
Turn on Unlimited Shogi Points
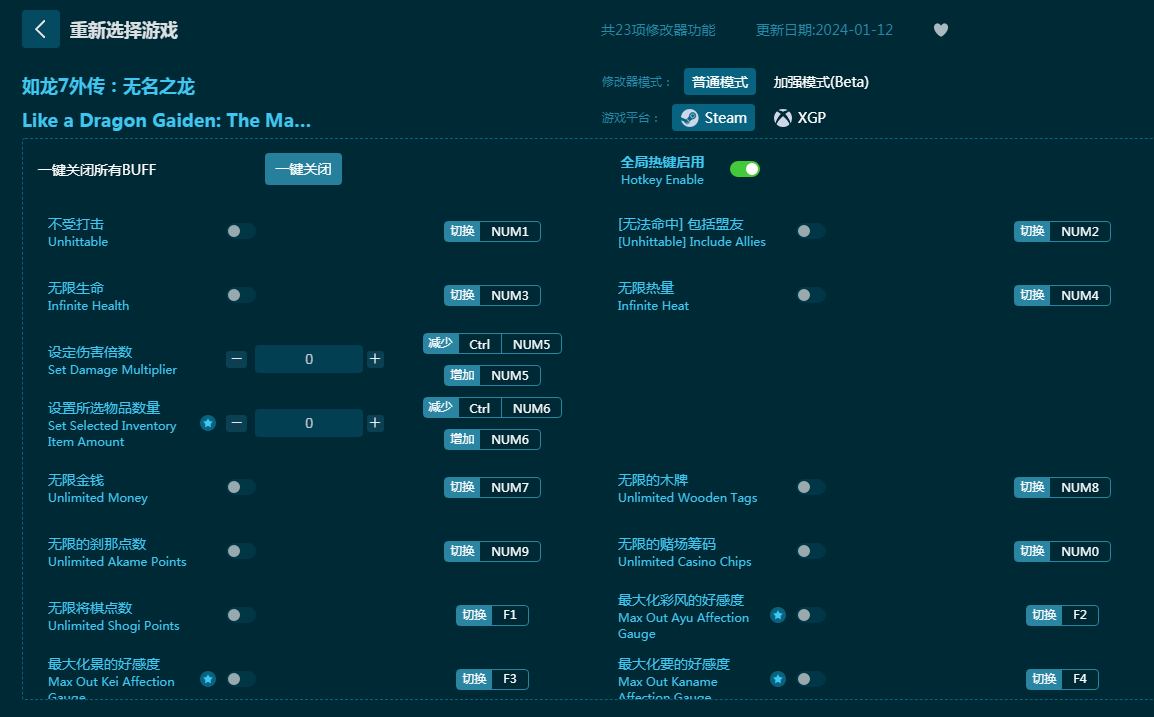(x=241, y=615)
